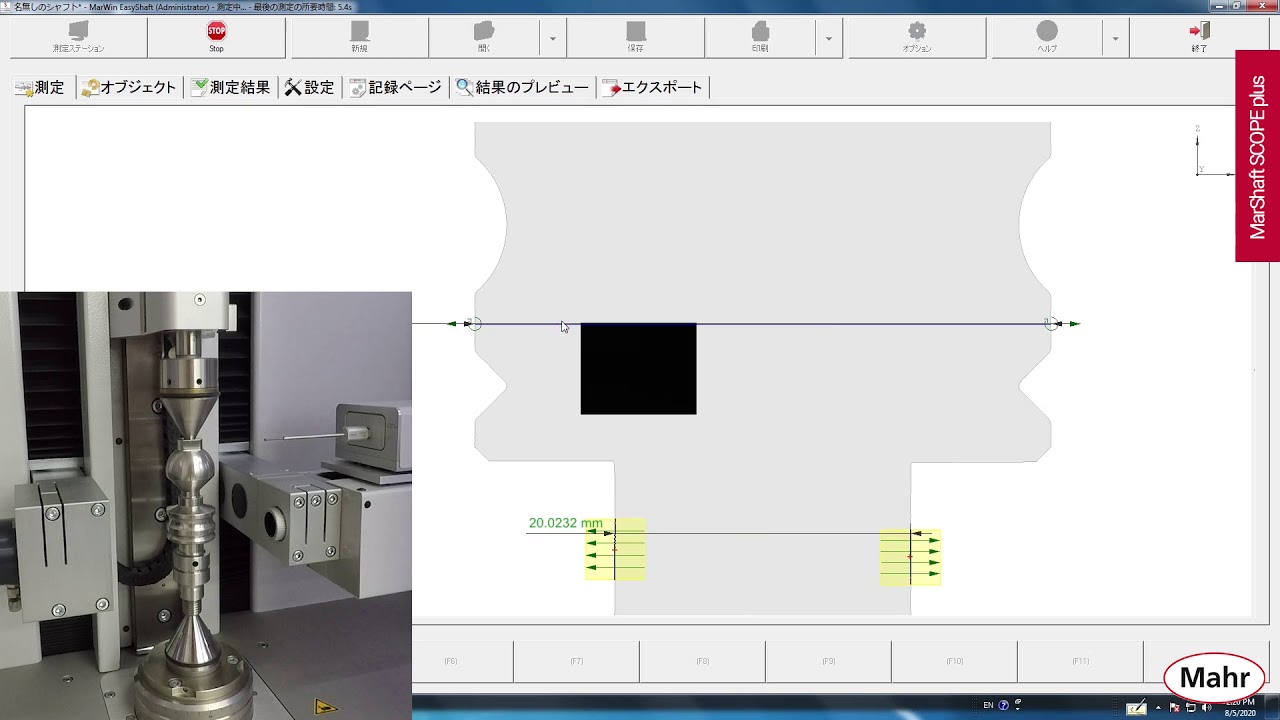Click the (F7) function key button
1280x720 pixels.
pyautogui.click(x=576, y=661)
